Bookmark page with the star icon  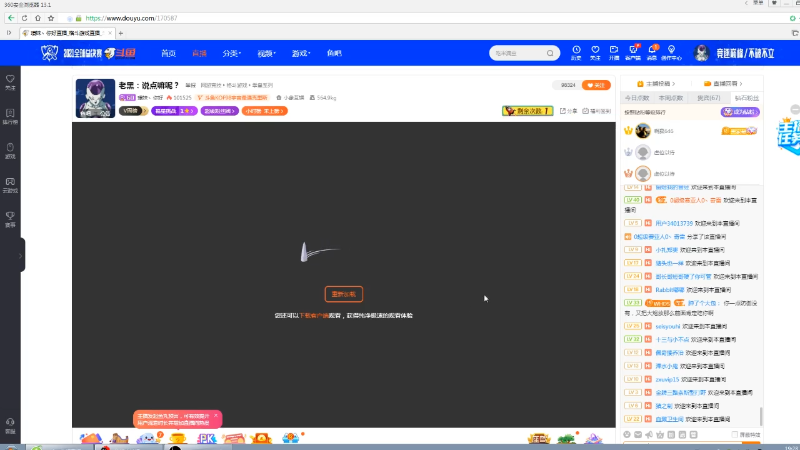tap(51, 18)
